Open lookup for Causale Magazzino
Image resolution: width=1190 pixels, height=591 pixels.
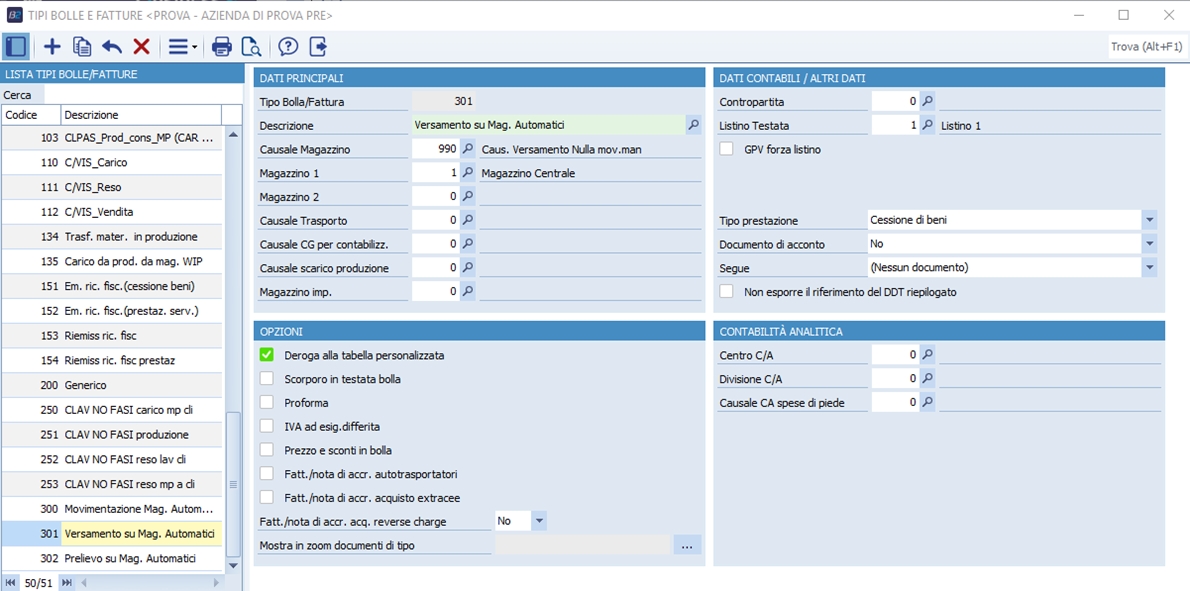click(x=468, y=149)
